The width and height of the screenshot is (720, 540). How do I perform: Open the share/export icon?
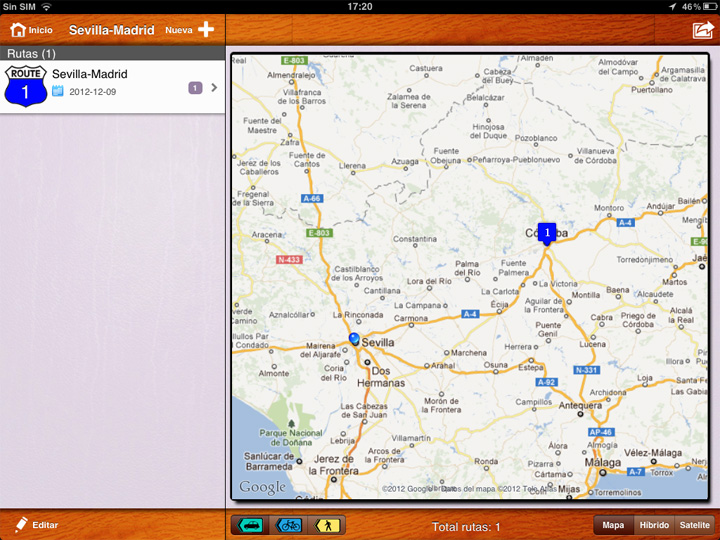[x=702, y=30]
